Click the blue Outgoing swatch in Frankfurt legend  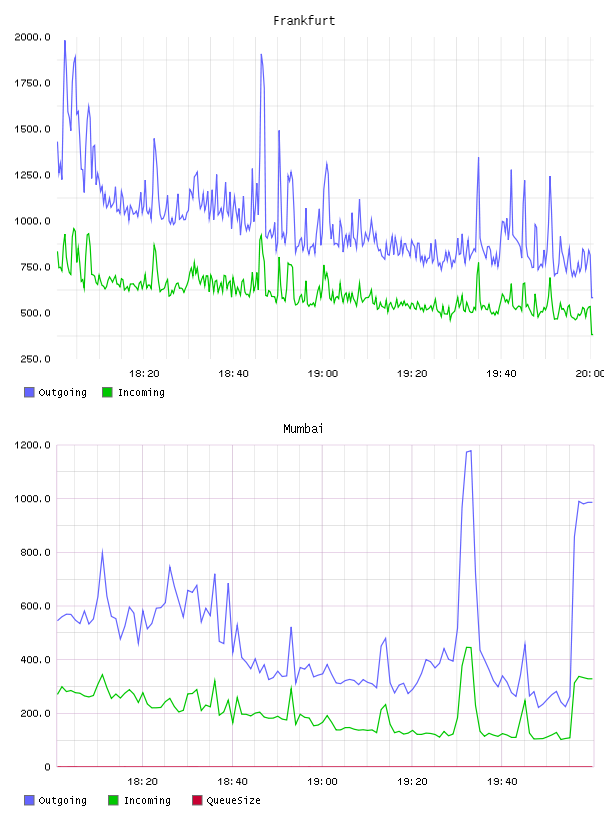[29, 392]
